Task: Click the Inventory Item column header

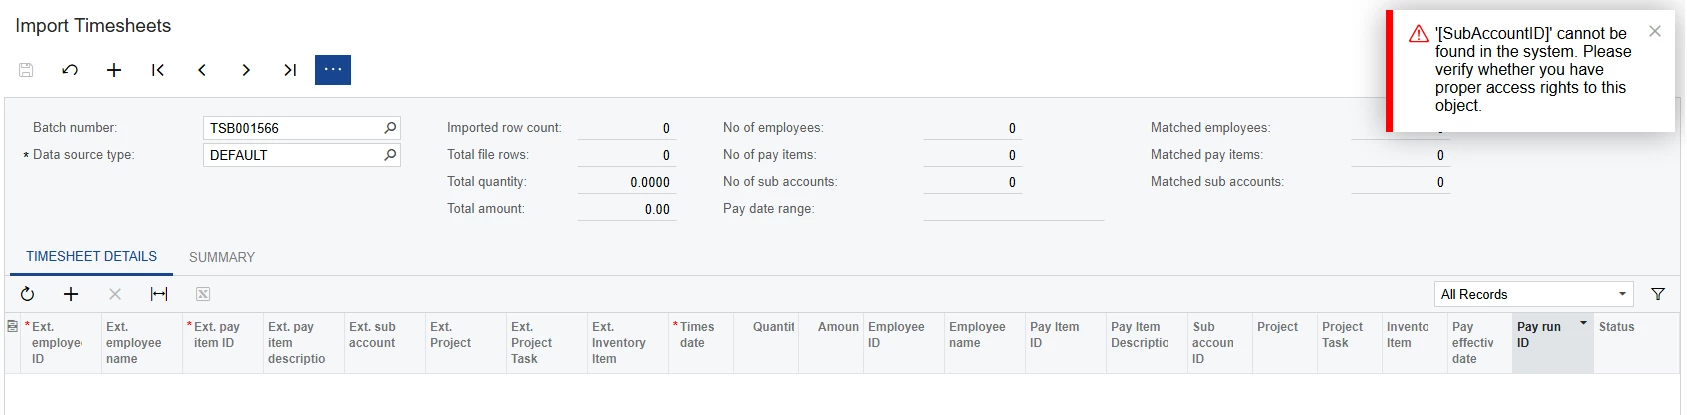Action: 1415,343
